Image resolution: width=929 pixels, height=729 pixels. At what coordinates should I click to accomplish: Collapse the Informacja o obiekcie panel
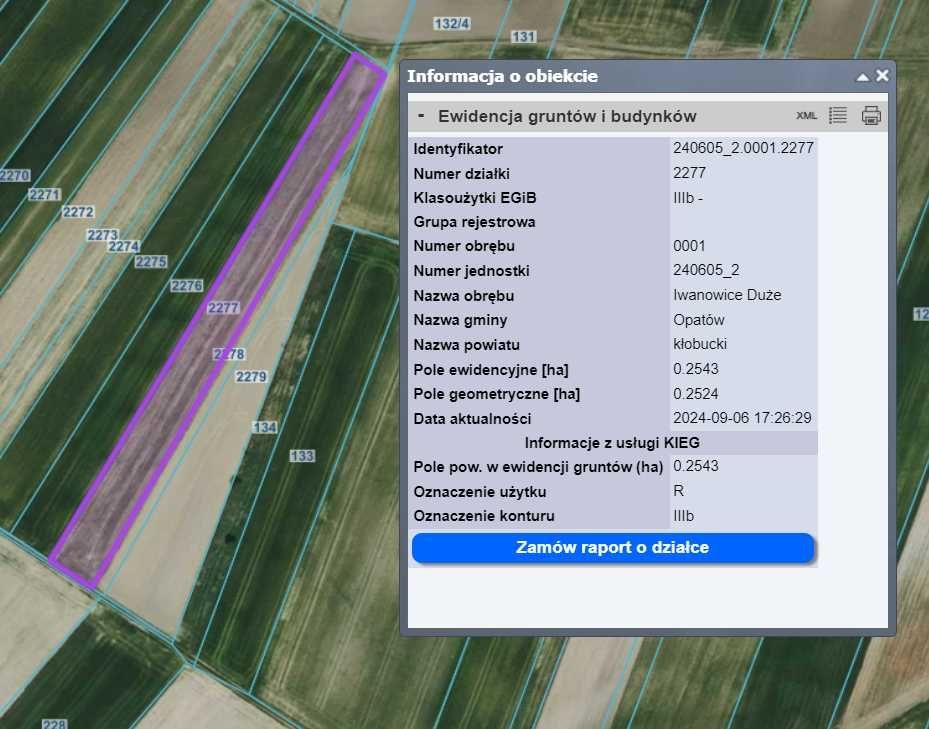tap(862, 76)
